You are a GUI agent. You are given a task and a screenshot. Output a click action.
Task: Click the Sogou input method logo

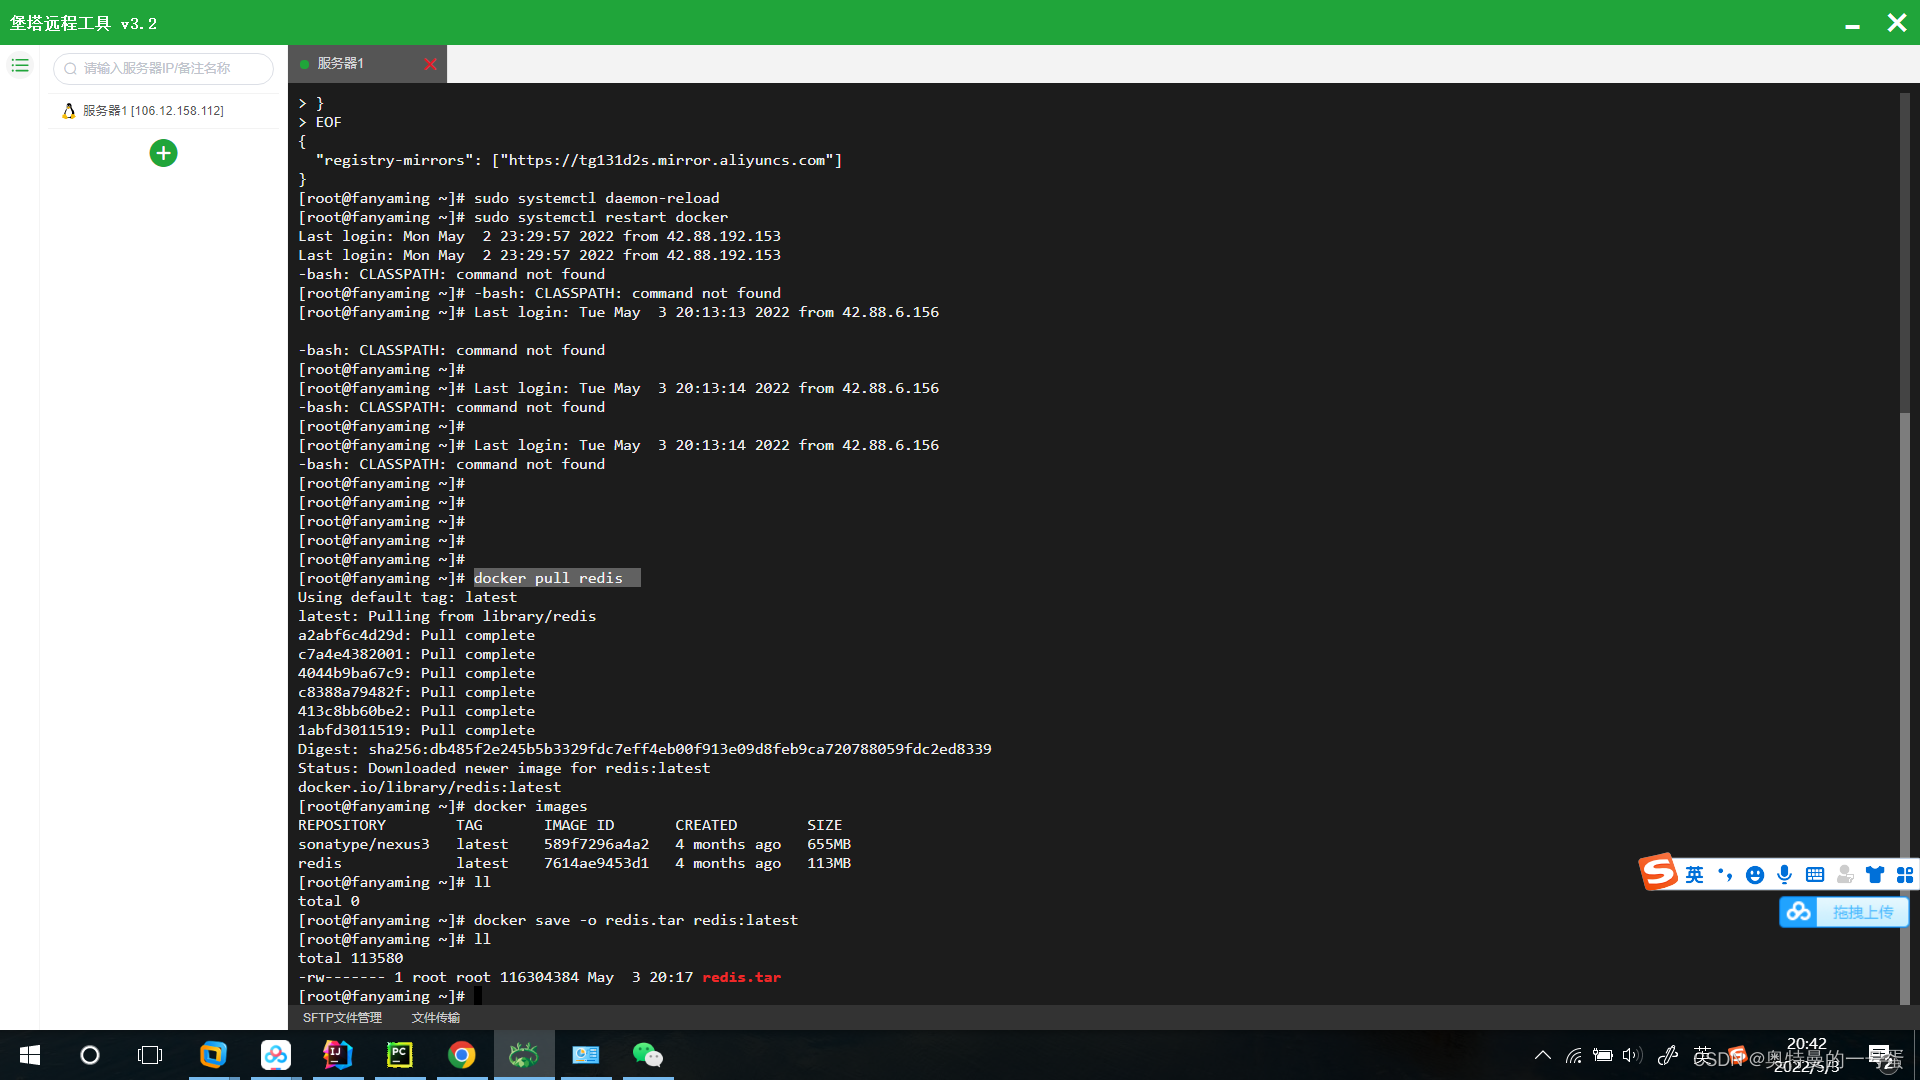pyautogui.click(x=1658, y=872)
